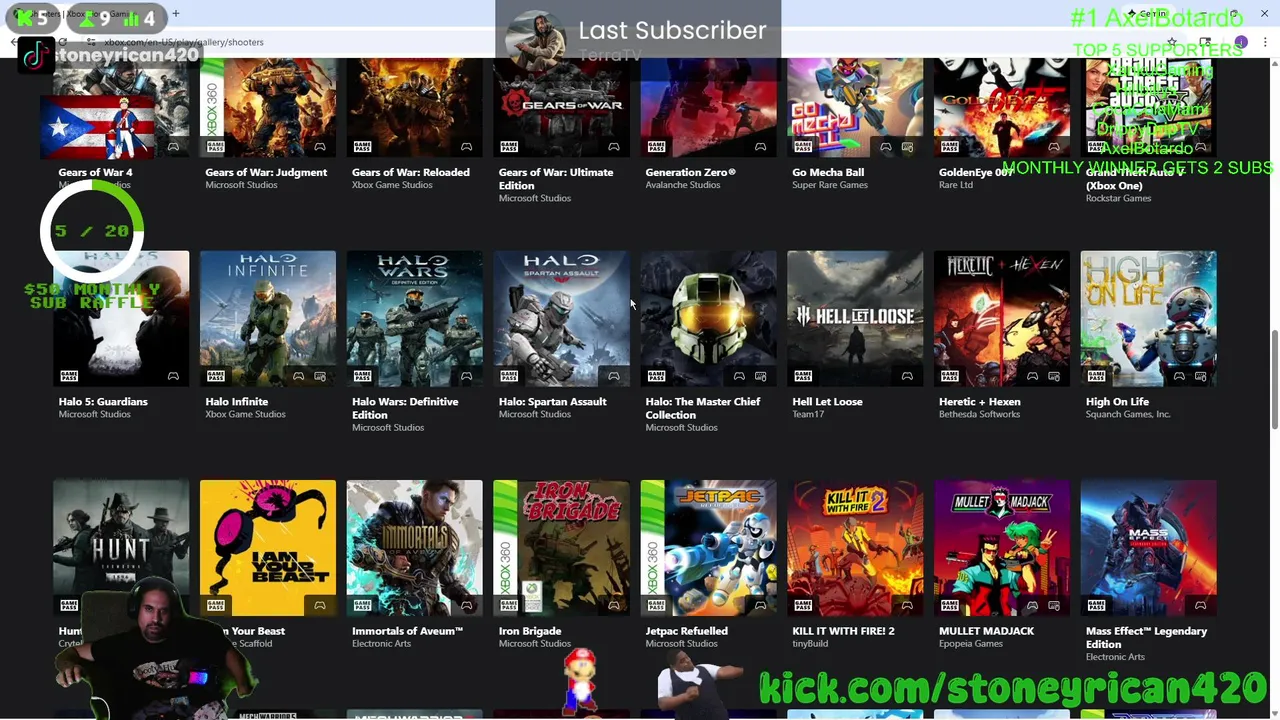This screenshot has height=720, width=1280.
Task: Open the Jetpac Refuelled title link
Action: [x=687, y=631]
